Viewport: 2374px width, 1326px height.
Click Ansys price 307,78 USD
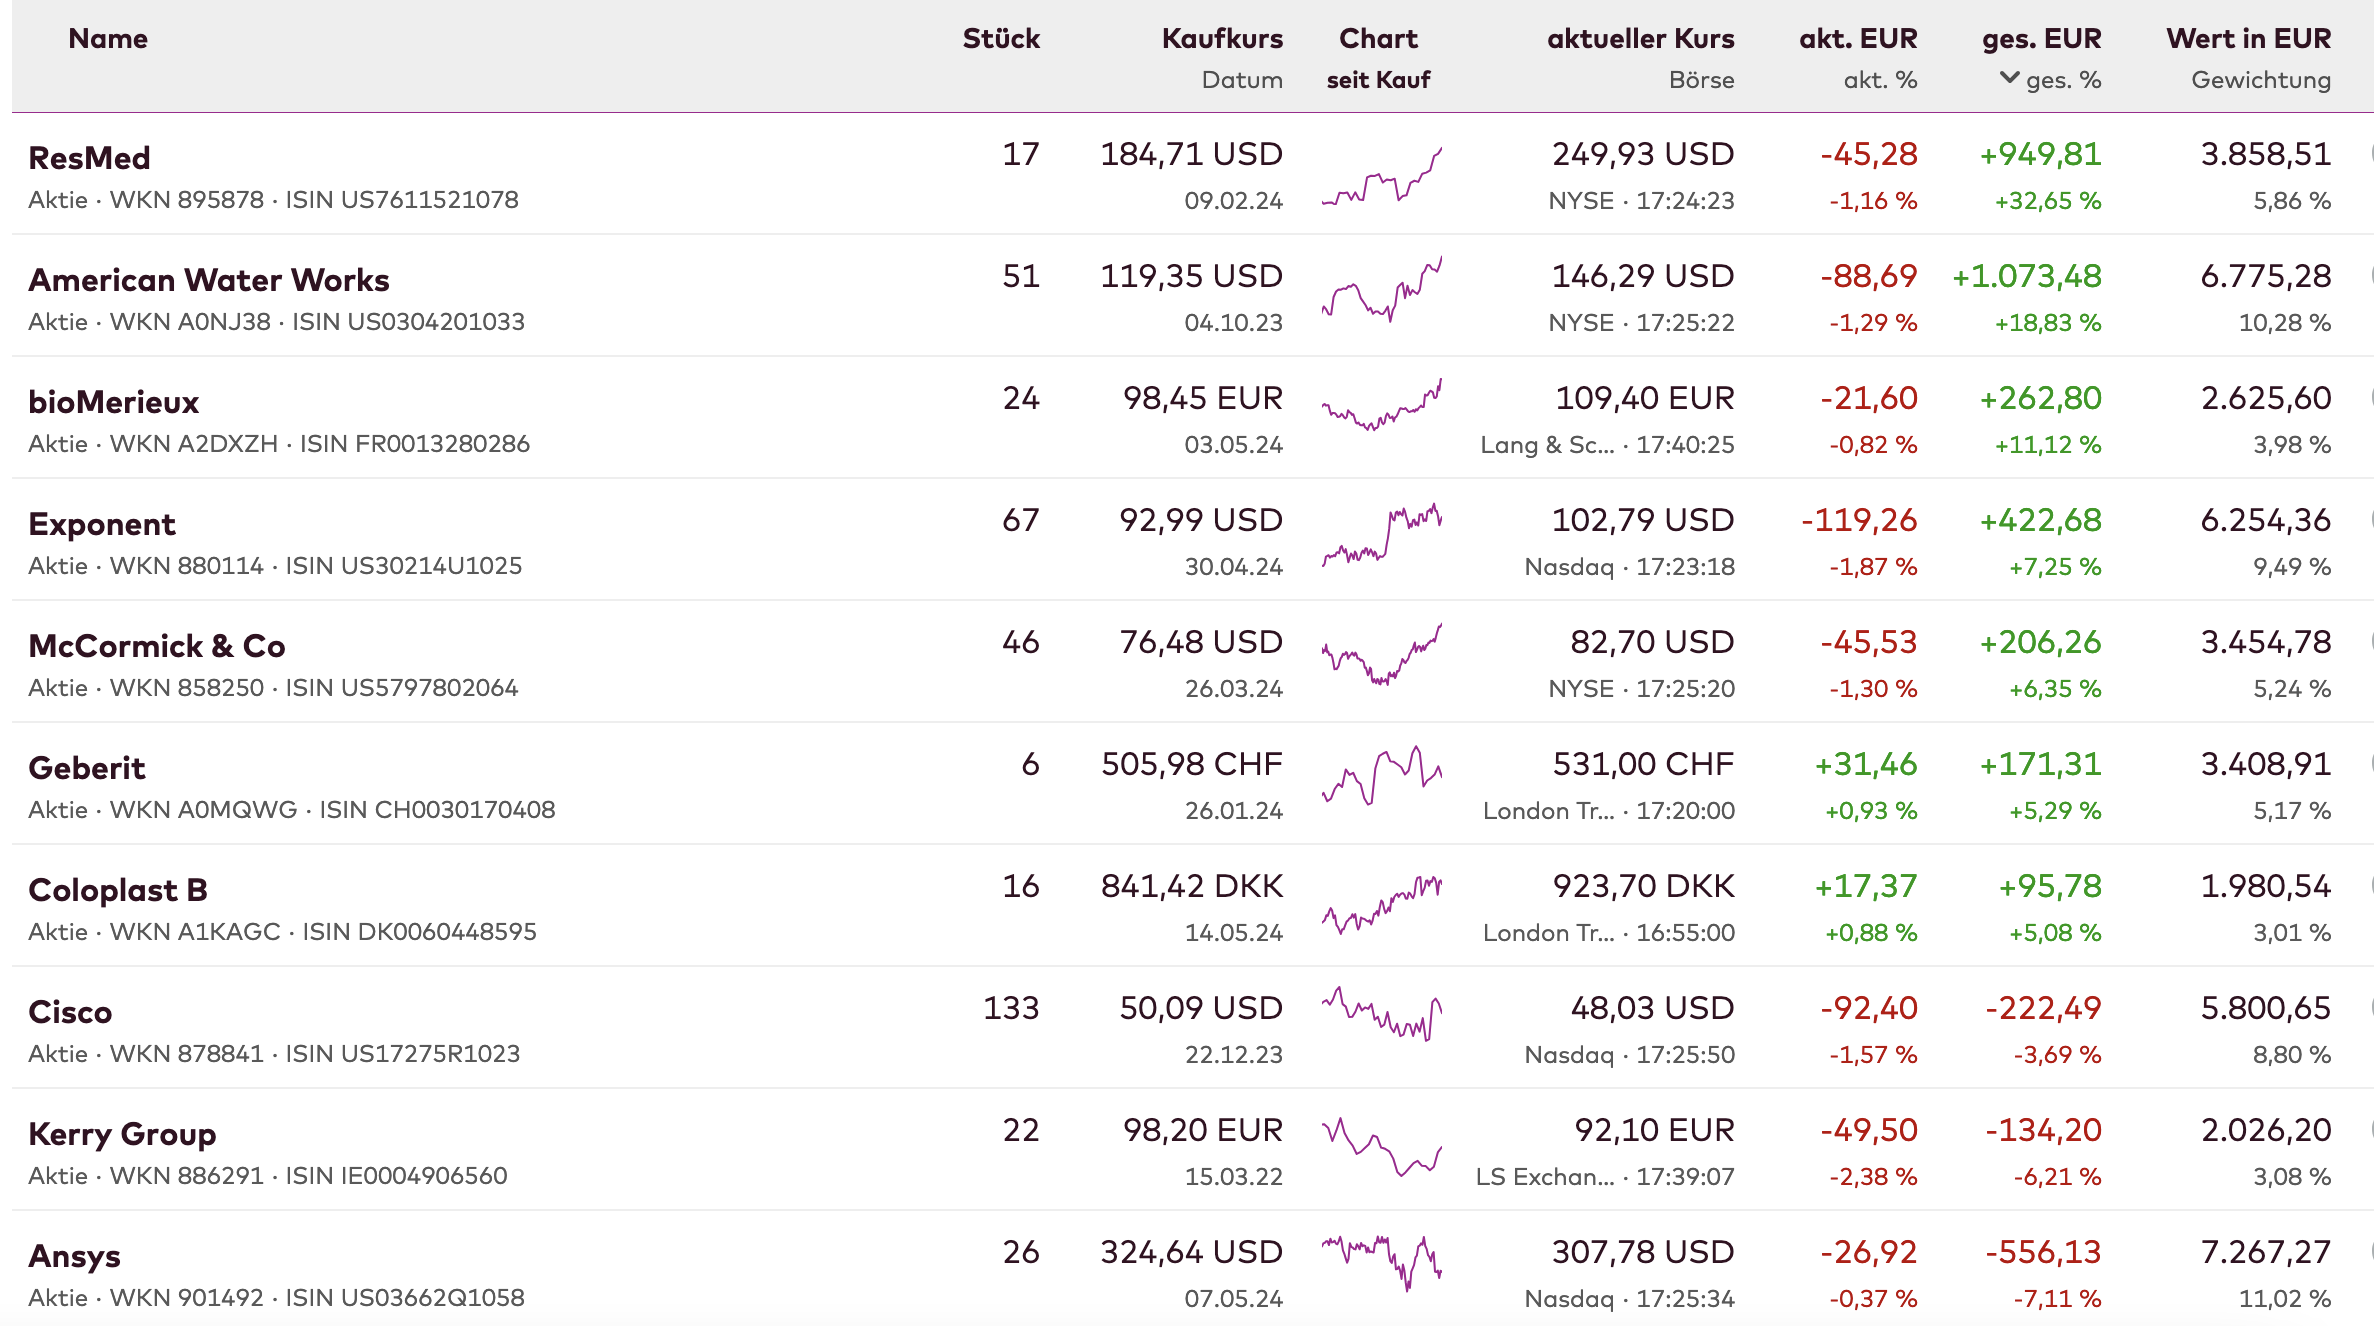click(x=1642, y=1252)
